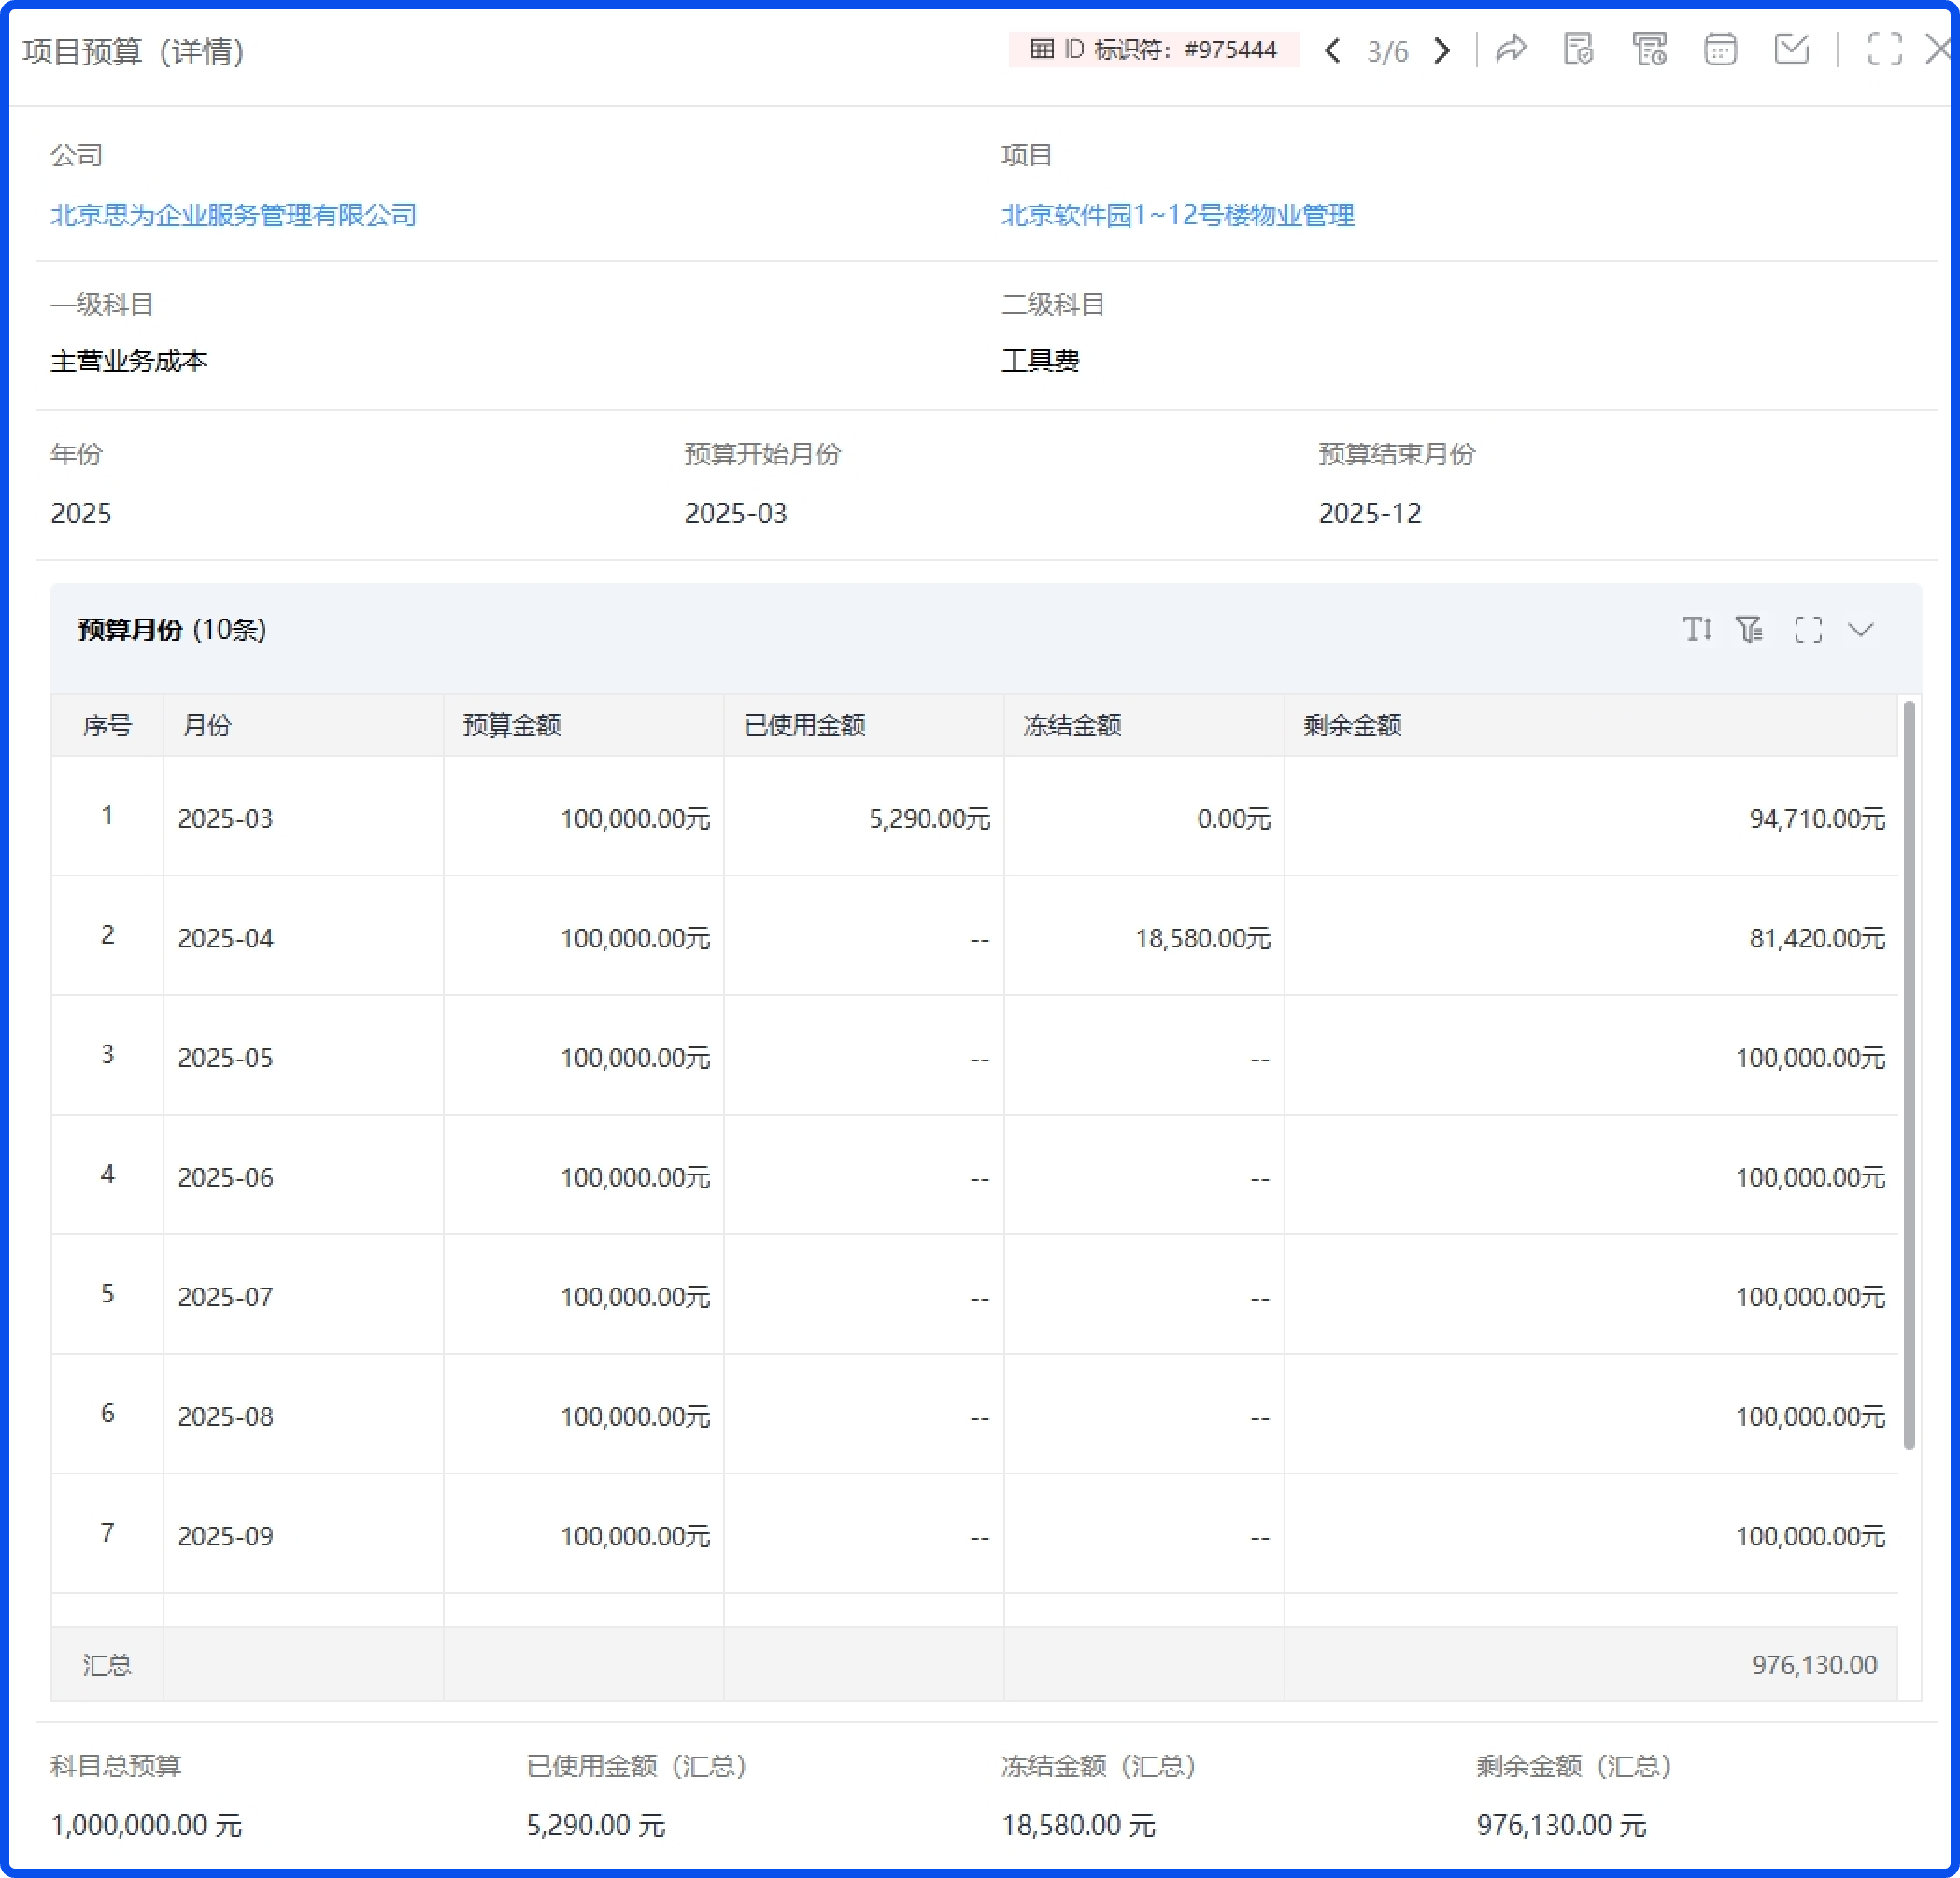Collapse the 预算月份 panel using the chevron
The height and width of the screenshot is (1878, 1960).
point(1862,630)
